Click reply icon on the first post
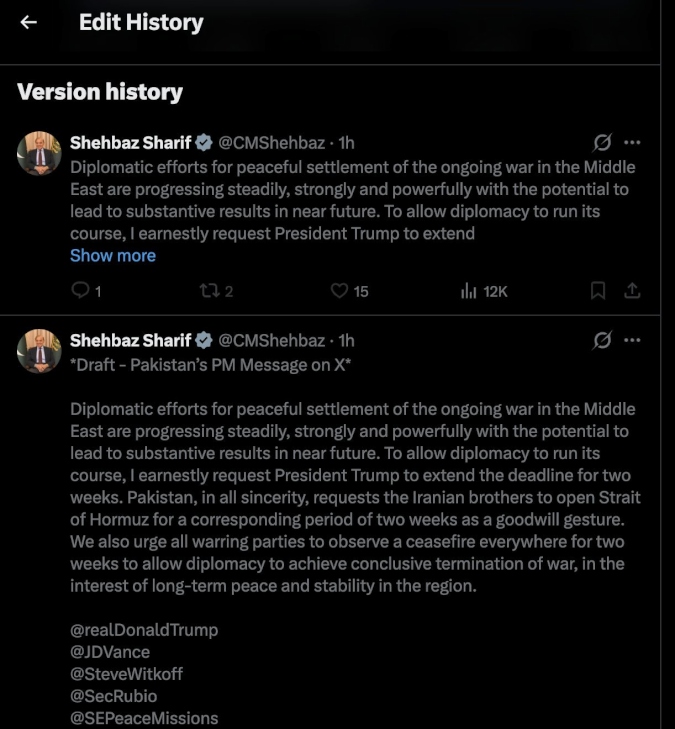The height and width of the screenshot is (729, 675). [x=80, y=291]
